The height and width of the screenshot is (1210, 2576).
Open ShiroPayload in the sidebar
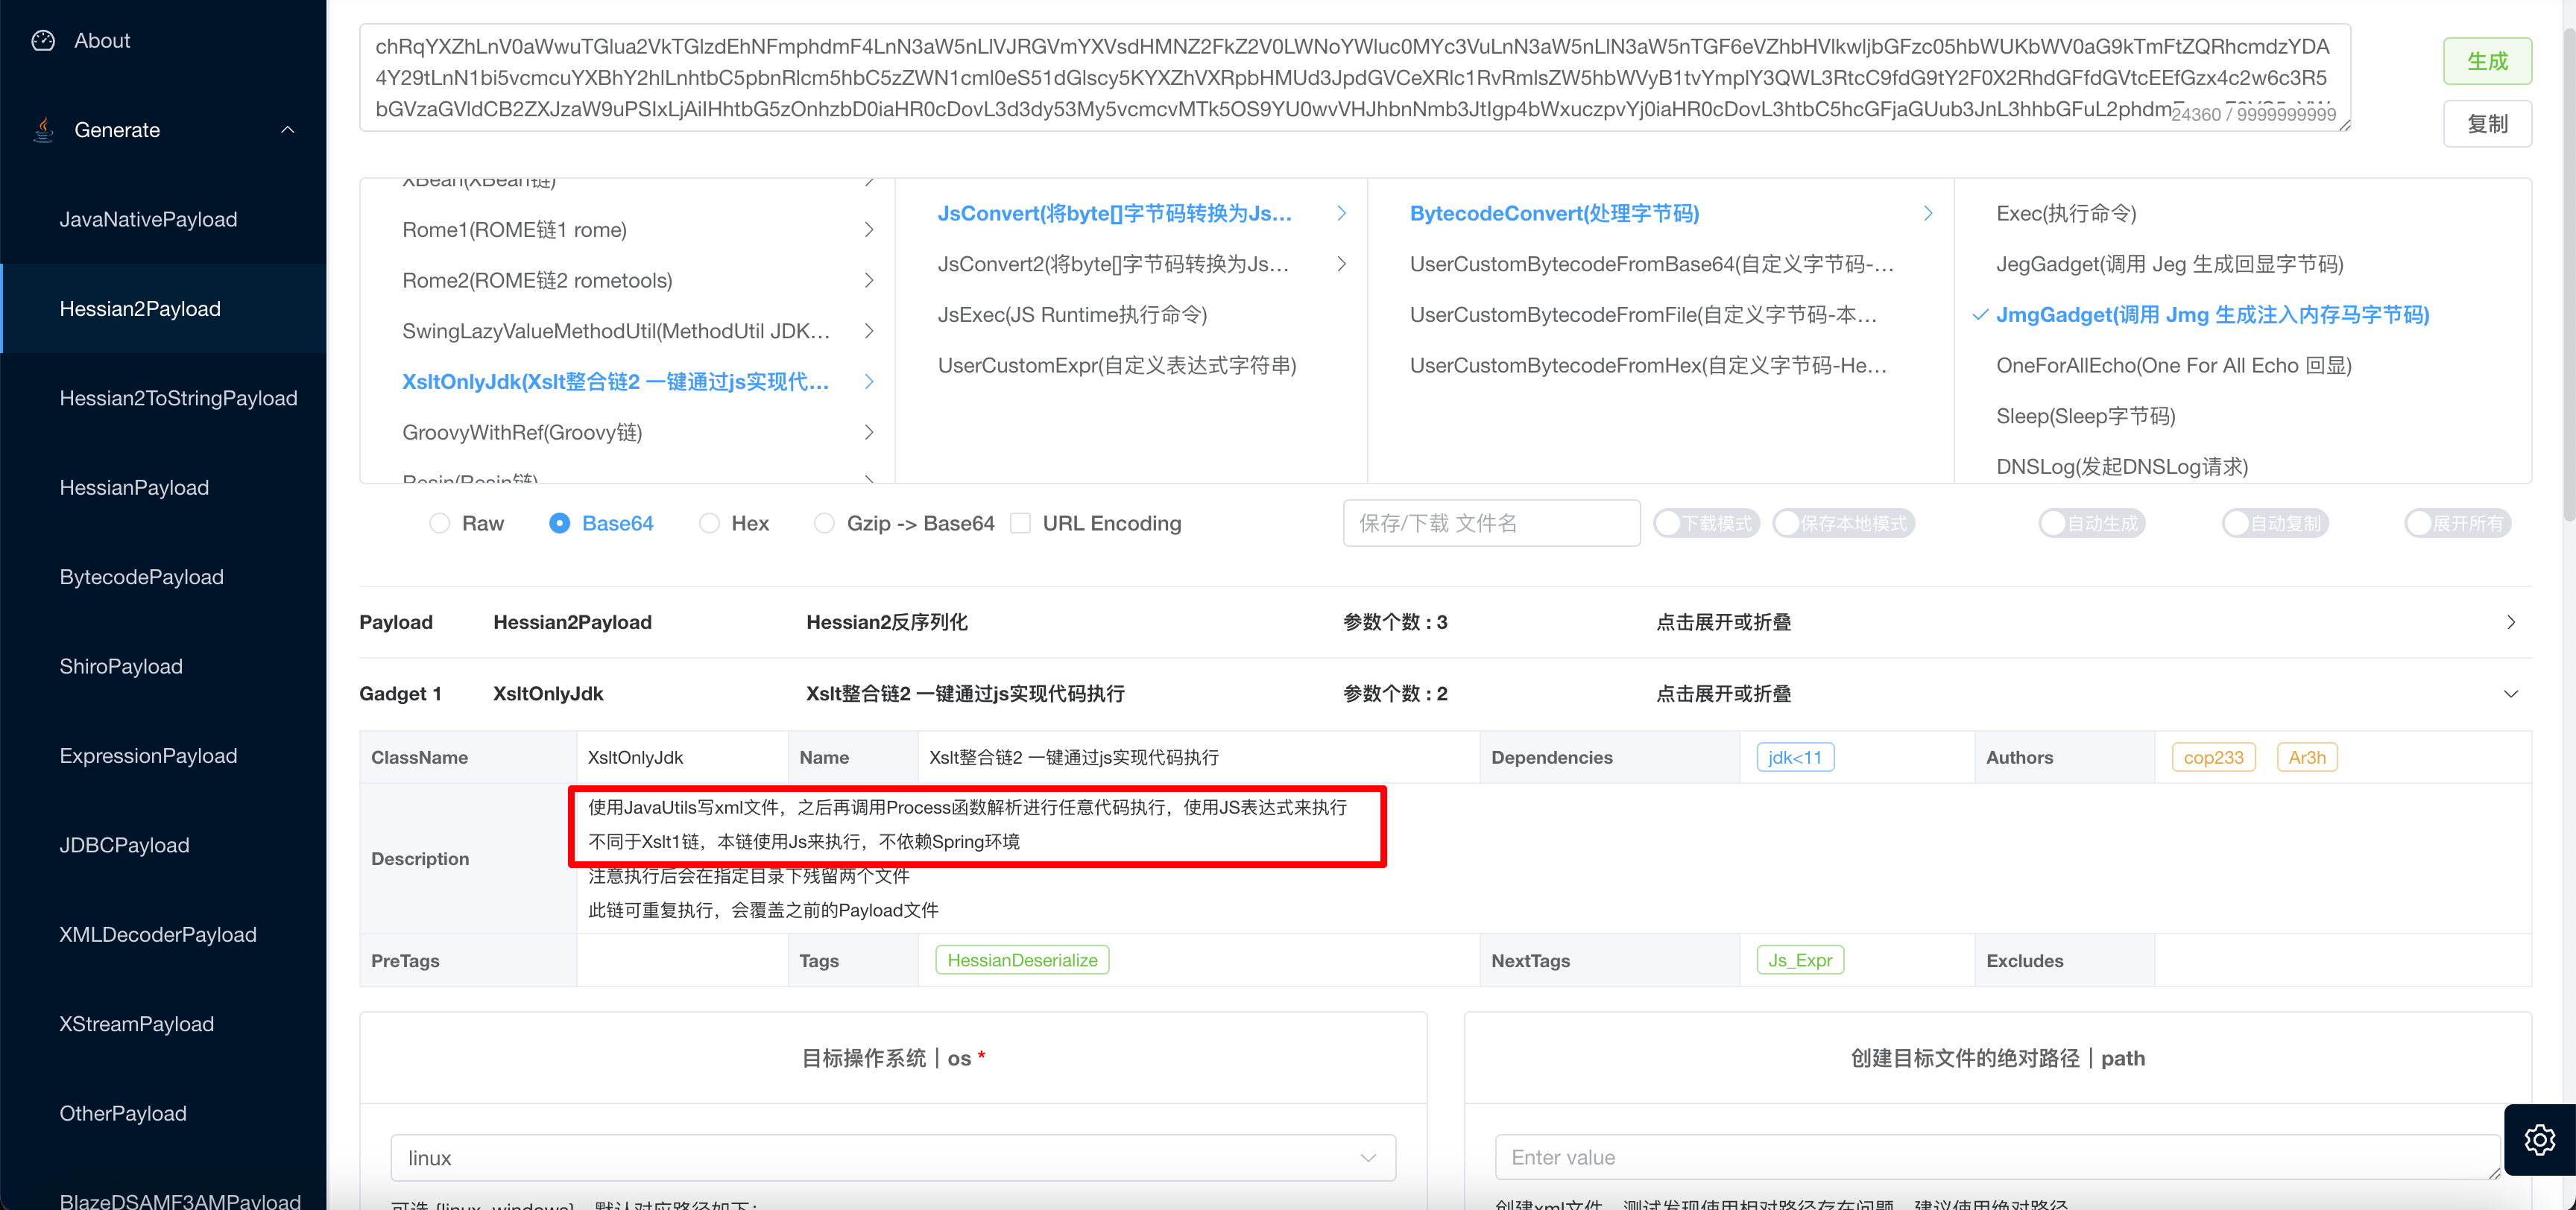(121, 666)
